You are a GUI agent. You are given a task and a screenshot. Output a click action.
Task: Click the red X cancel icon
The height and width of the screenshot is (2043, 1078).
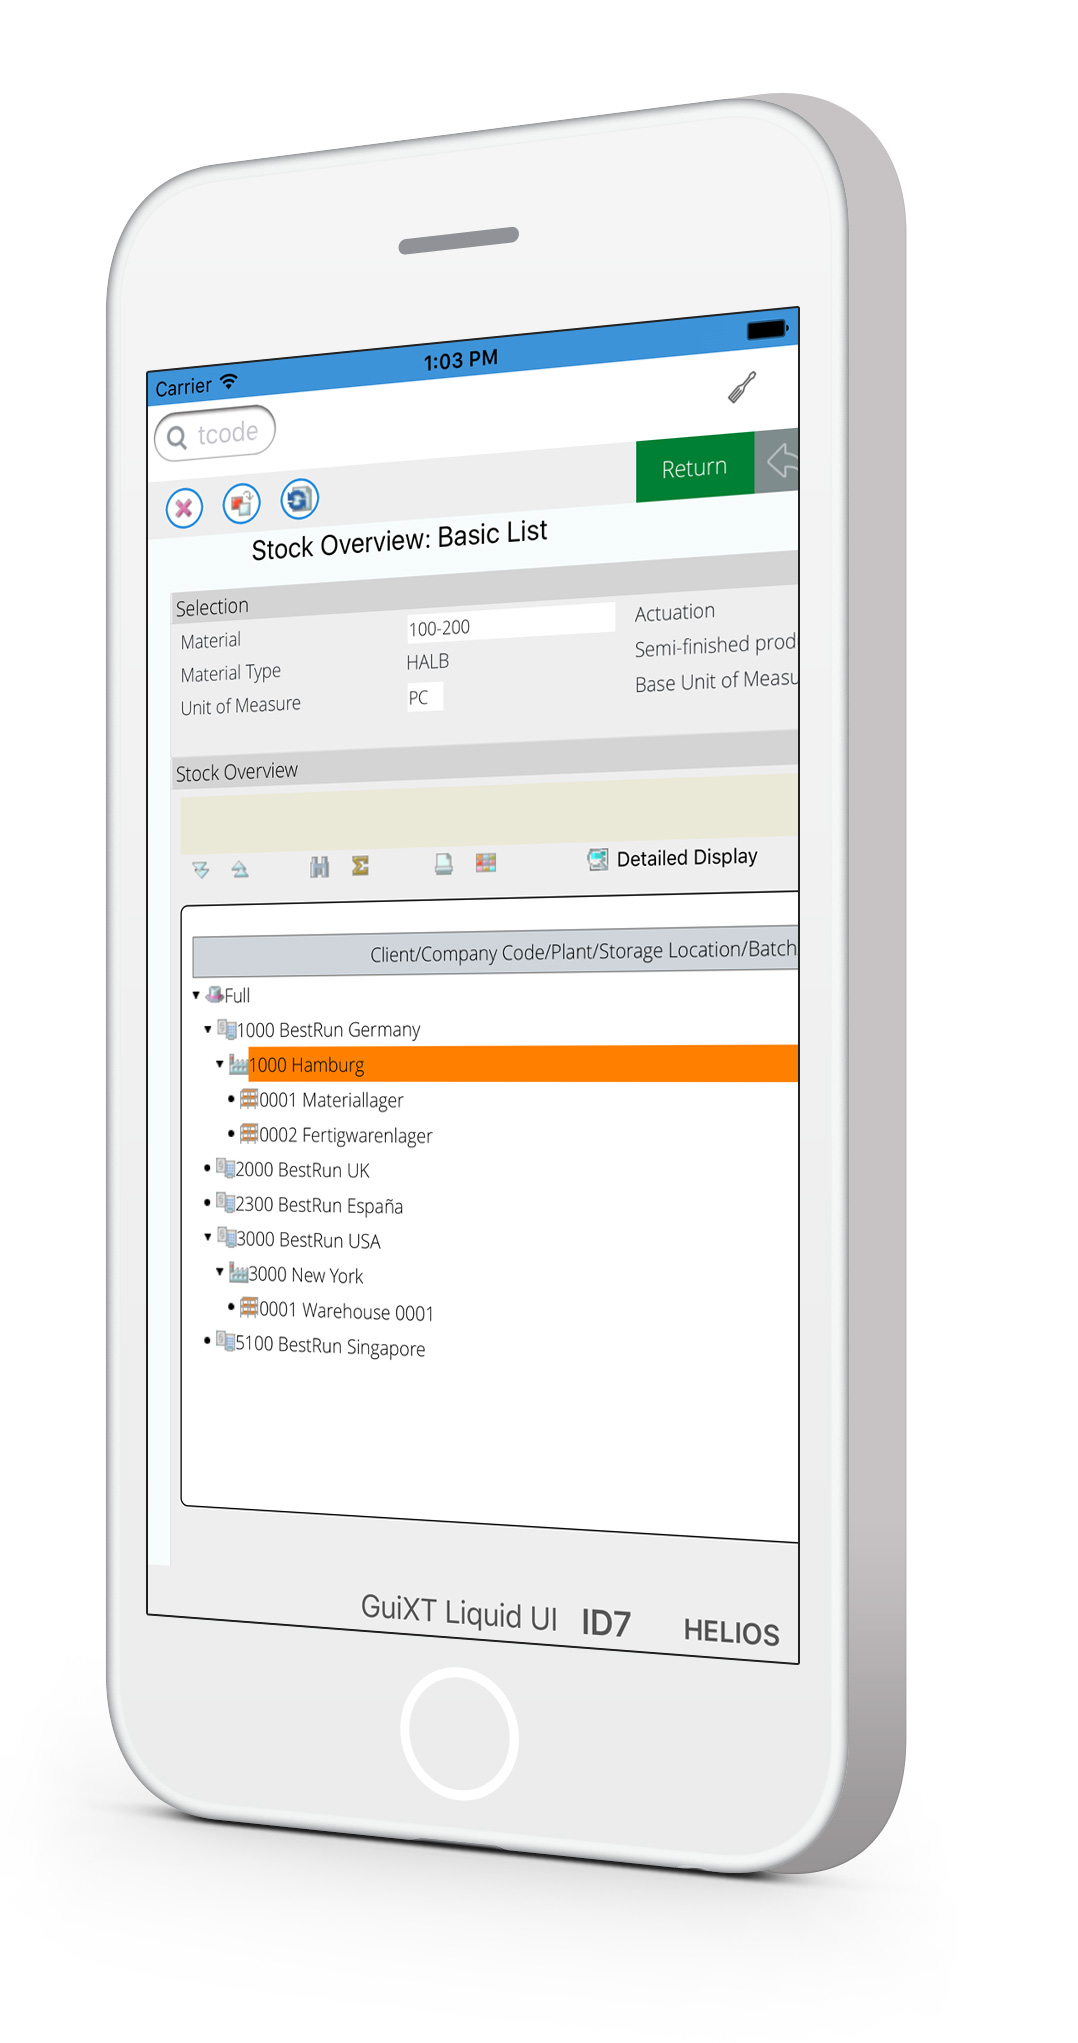coord(184,509)
